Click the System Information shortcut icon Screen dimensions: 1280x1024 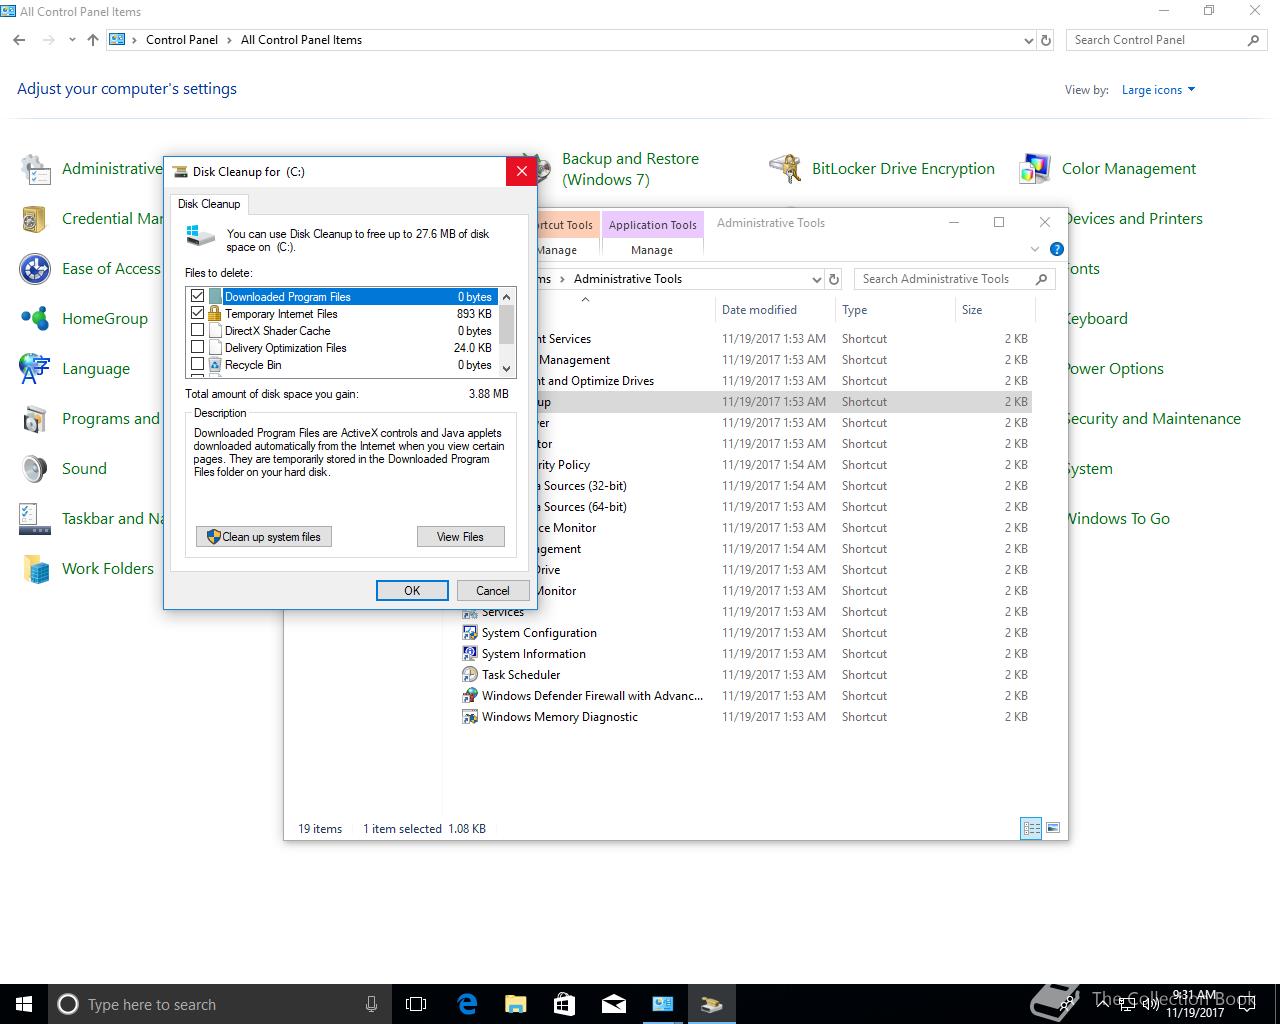click(x=470, y=654)
